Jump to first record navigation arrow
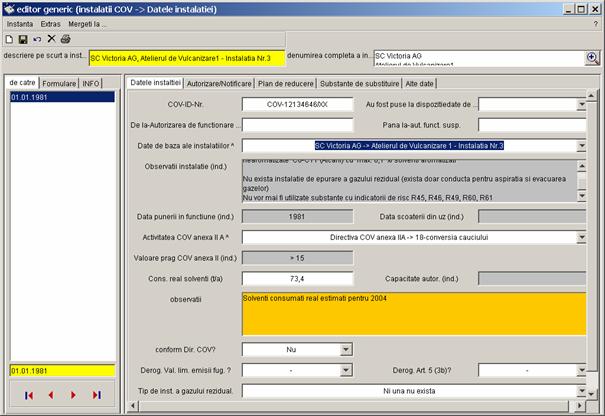This screenshot has width=605, height=416. [28, 395]
